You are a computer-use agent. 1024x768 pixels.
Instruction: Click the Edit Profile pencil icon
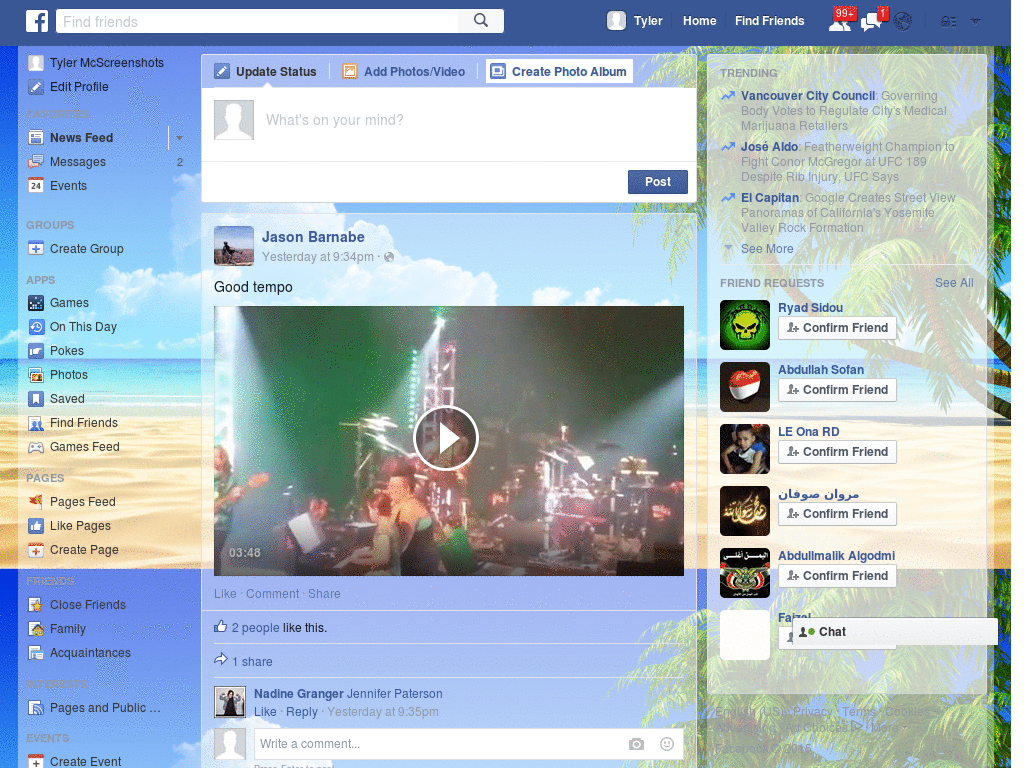point(36,87)
